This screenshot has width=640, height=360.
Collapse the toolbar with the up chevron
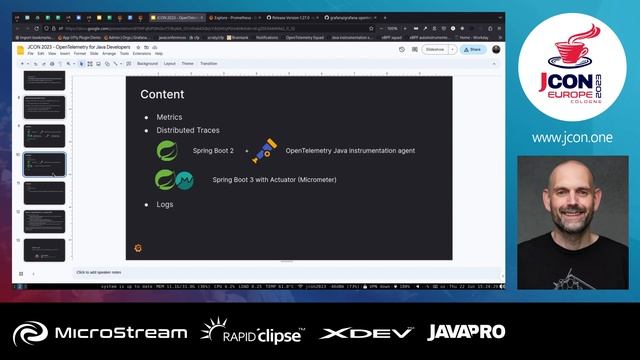(x=494, y=64)
